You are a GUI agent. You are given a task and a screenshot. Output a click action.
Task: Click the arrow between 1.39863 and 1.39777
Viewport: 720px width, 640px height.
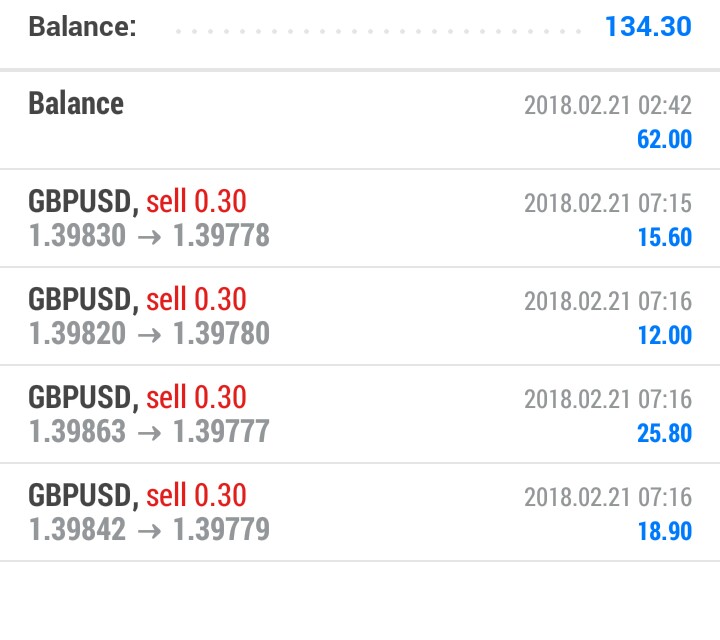coord(149,433)
